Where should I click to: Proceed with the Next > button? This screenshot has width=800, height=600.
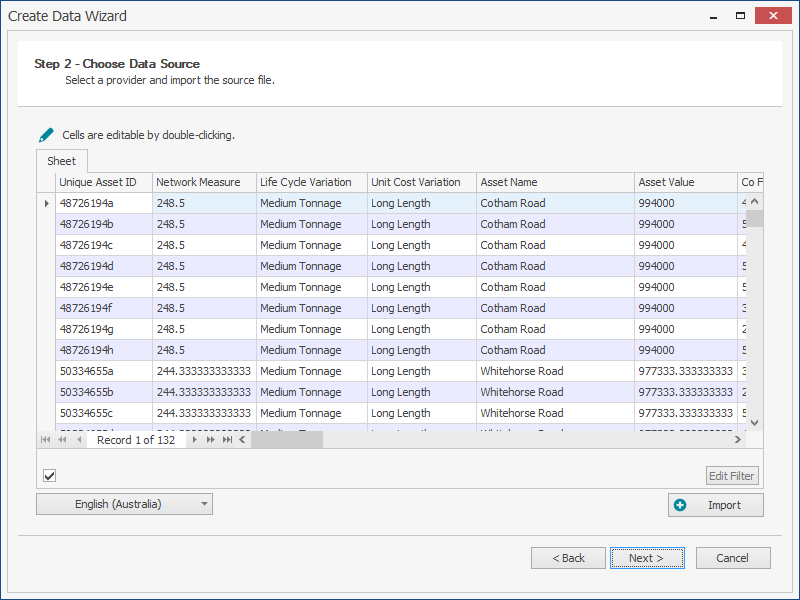pyautogui.click(x=647, y=558)
